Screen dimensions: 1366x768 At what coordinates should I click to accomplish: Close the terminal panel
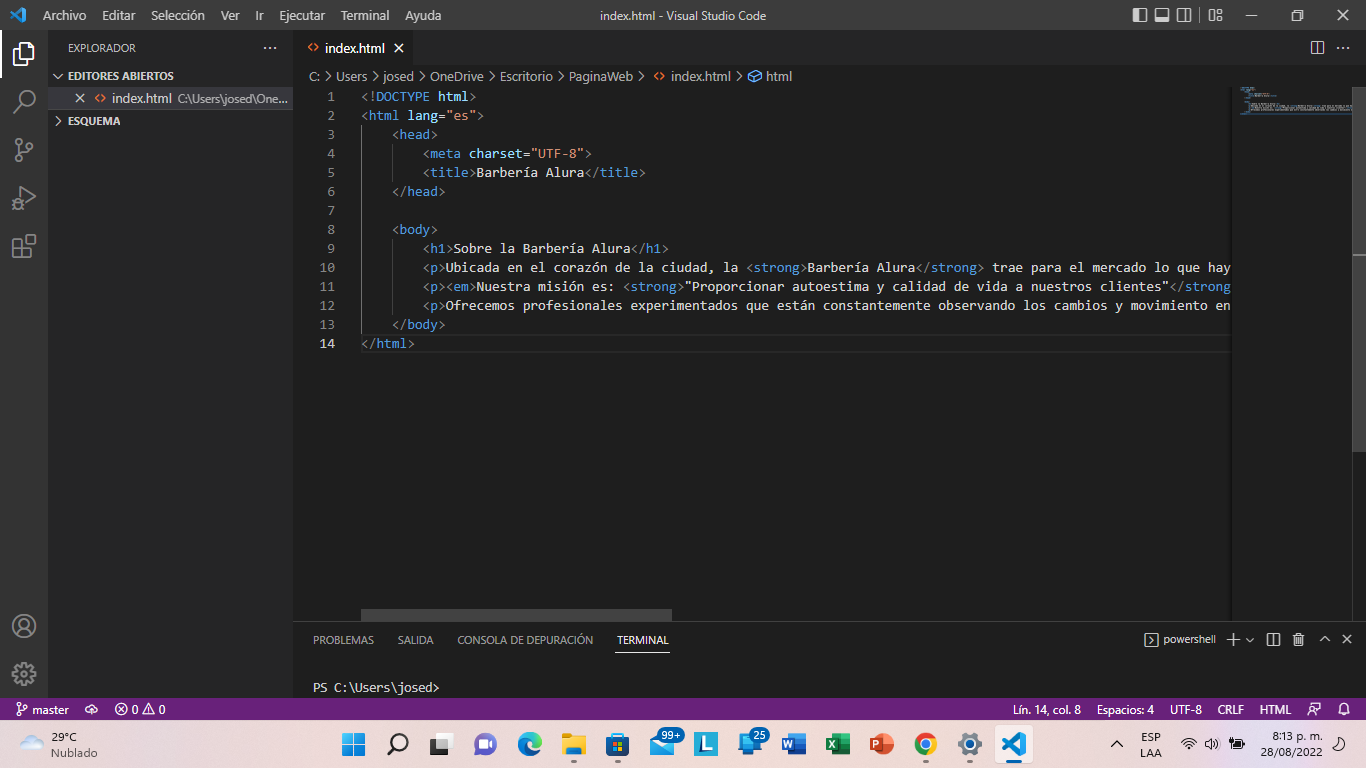click(1347, 639)
